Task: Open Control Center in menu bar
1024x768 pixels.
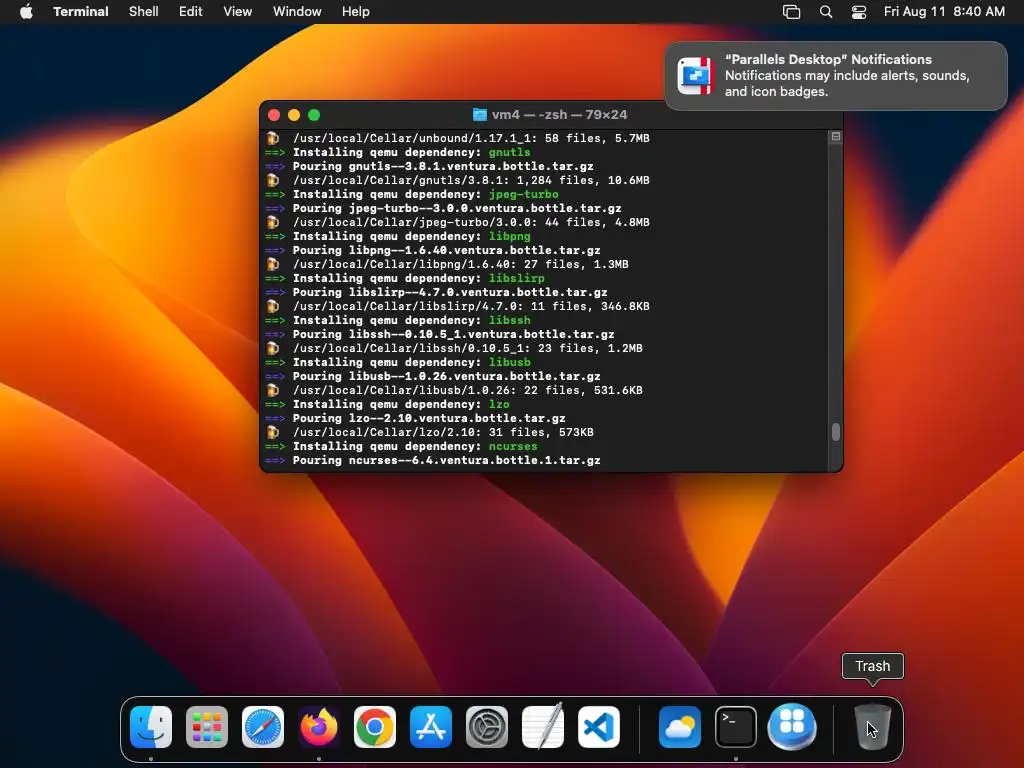Action: [x=859, y=12]
